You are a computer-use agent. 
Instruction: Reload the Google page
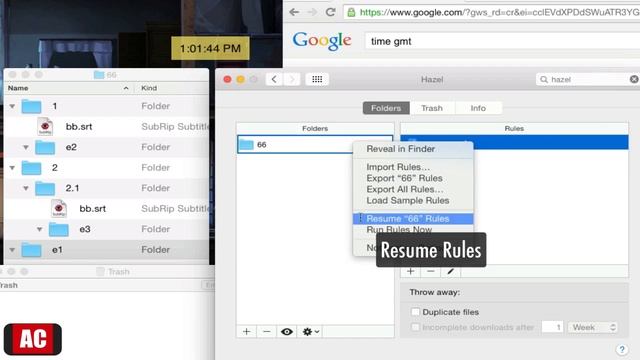331,12
